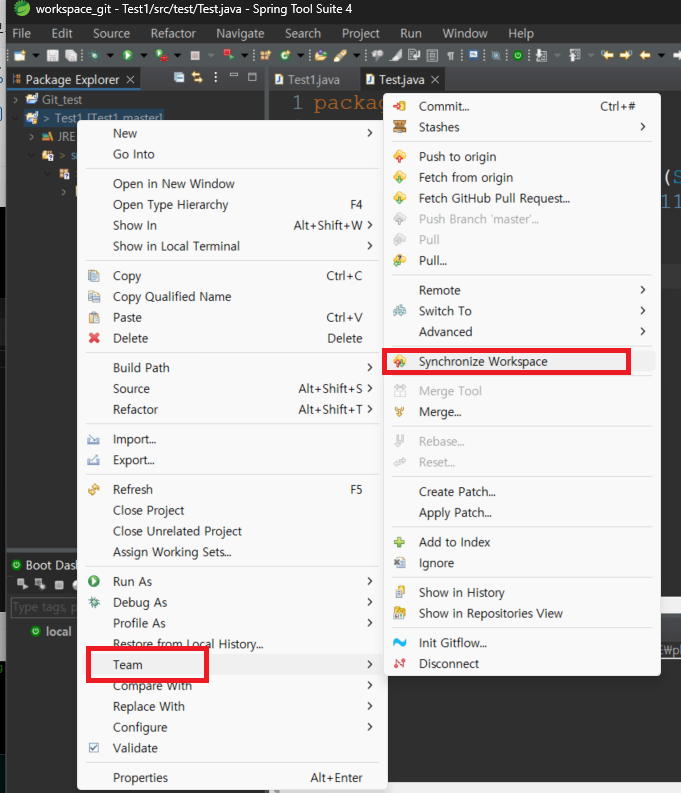Expand the JRE library tree node

pos(32,137)
